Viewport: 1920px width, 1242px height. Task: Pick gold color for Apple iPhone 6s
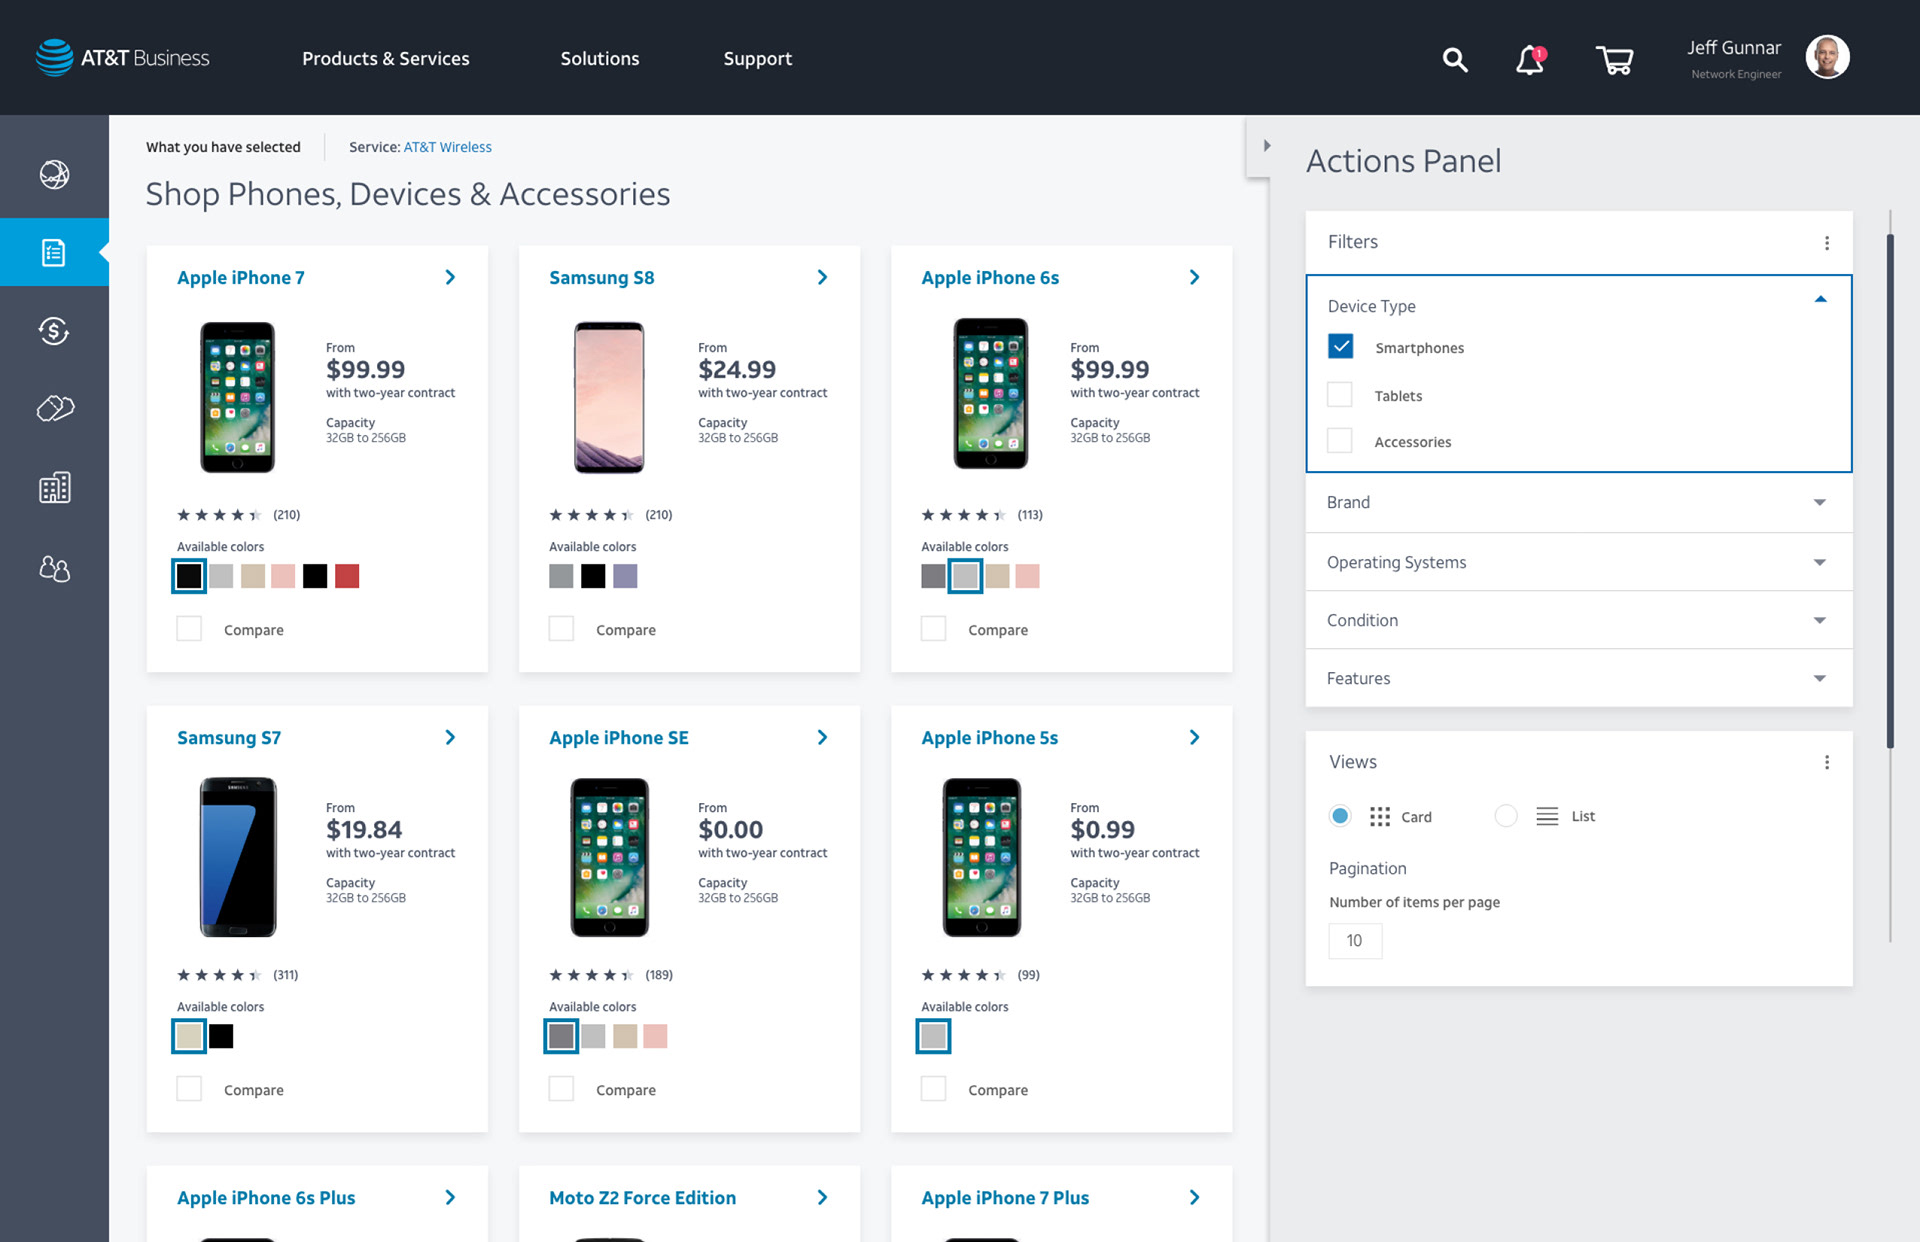coord(997,576)
